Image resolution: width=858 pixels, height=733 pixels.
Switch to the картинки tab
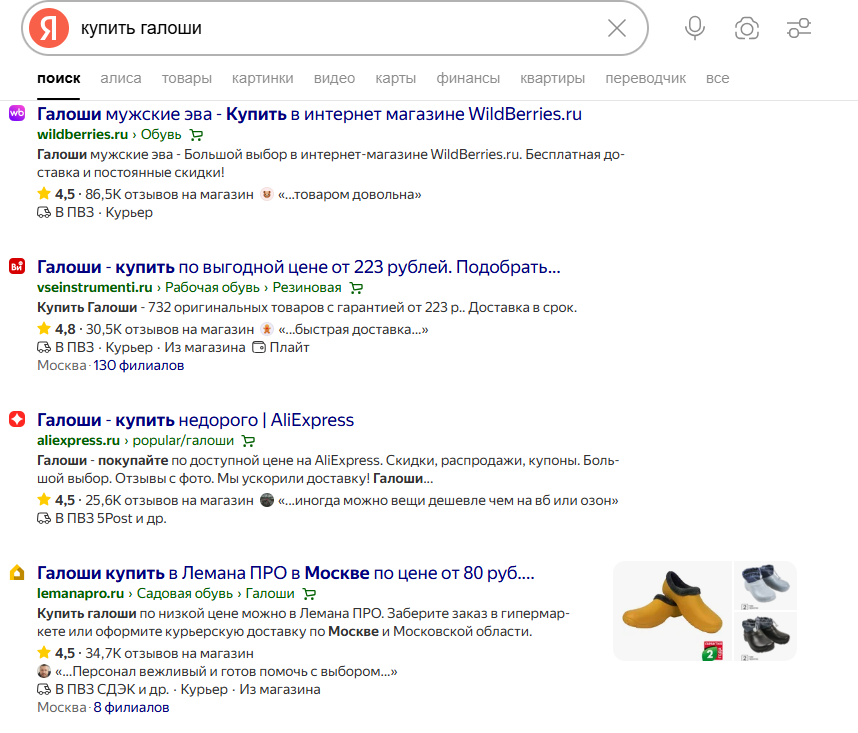click(262, 78)
